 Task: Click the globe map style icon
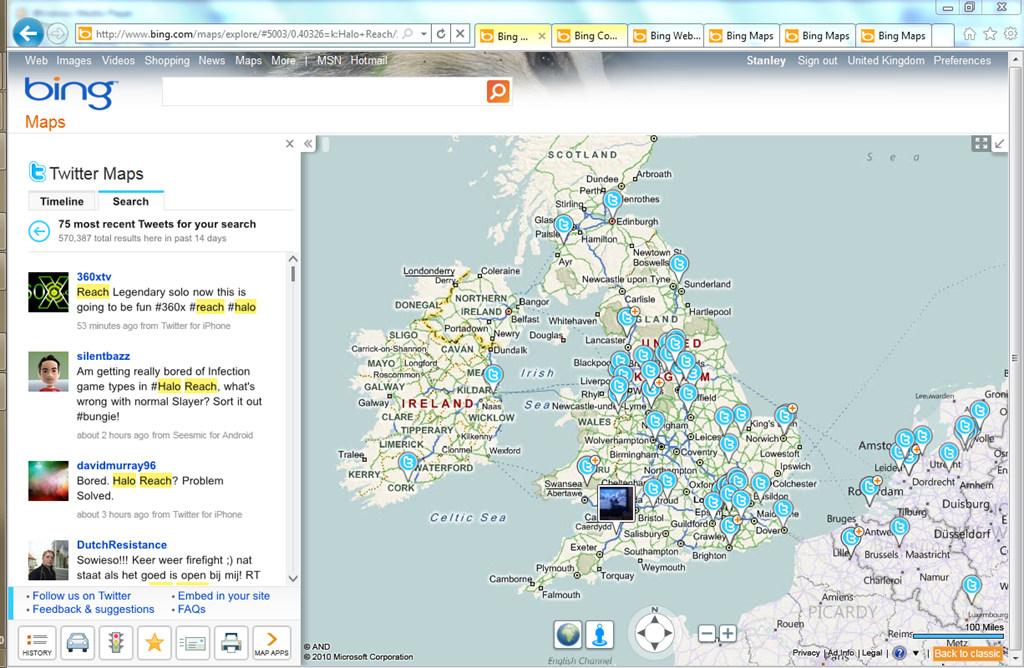point(568,635)
